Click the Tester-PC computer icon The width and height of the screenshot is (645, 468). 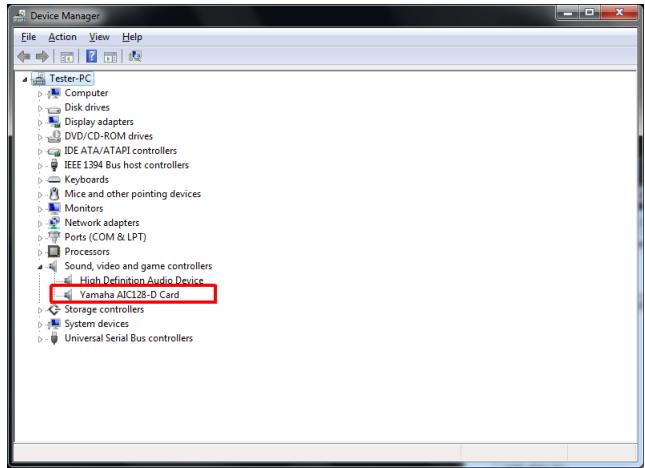click(39, 79)
